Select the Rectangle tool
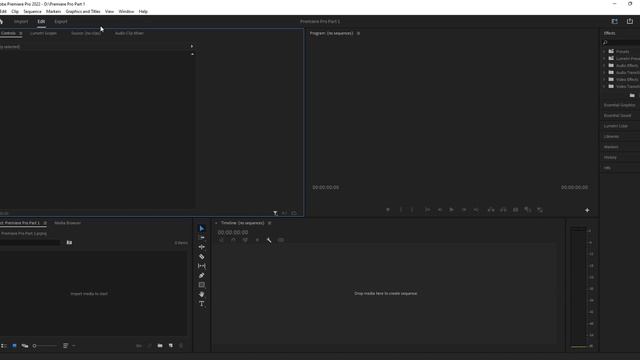Screen dimensions: 640x360 click(202, 285)
